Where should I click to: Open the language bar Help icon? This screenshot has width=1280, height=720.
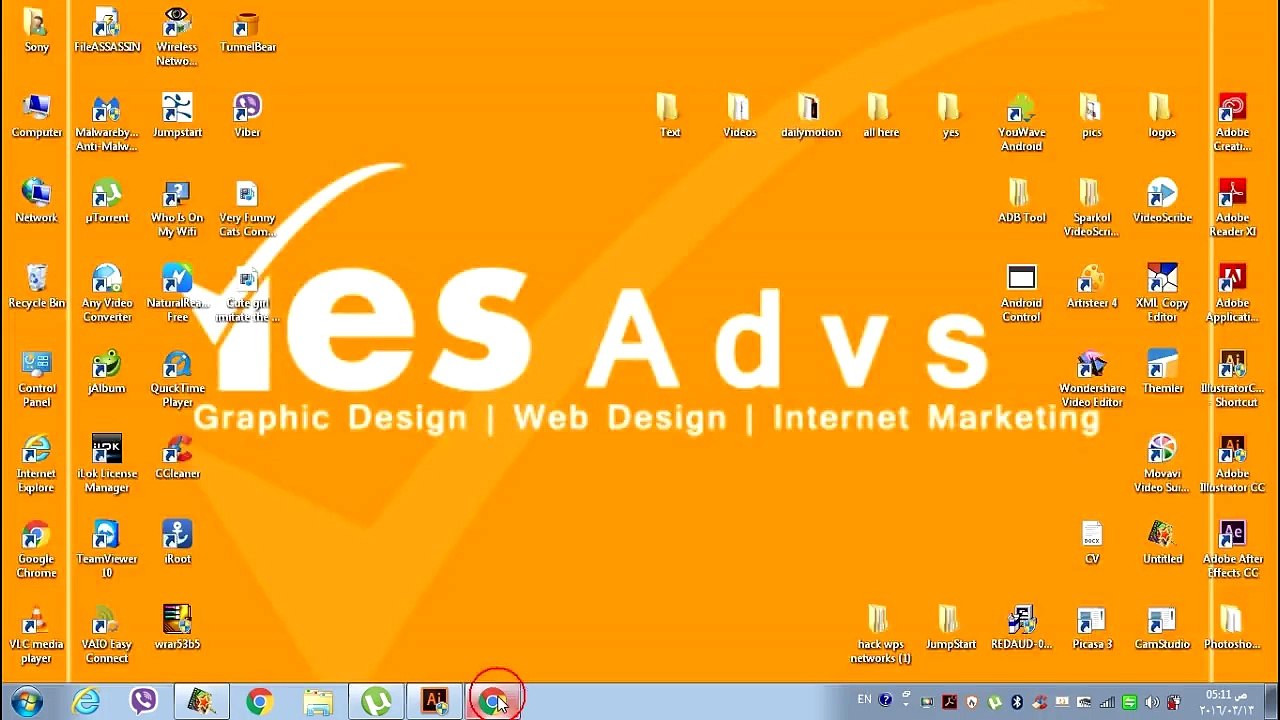pos(885,700)
